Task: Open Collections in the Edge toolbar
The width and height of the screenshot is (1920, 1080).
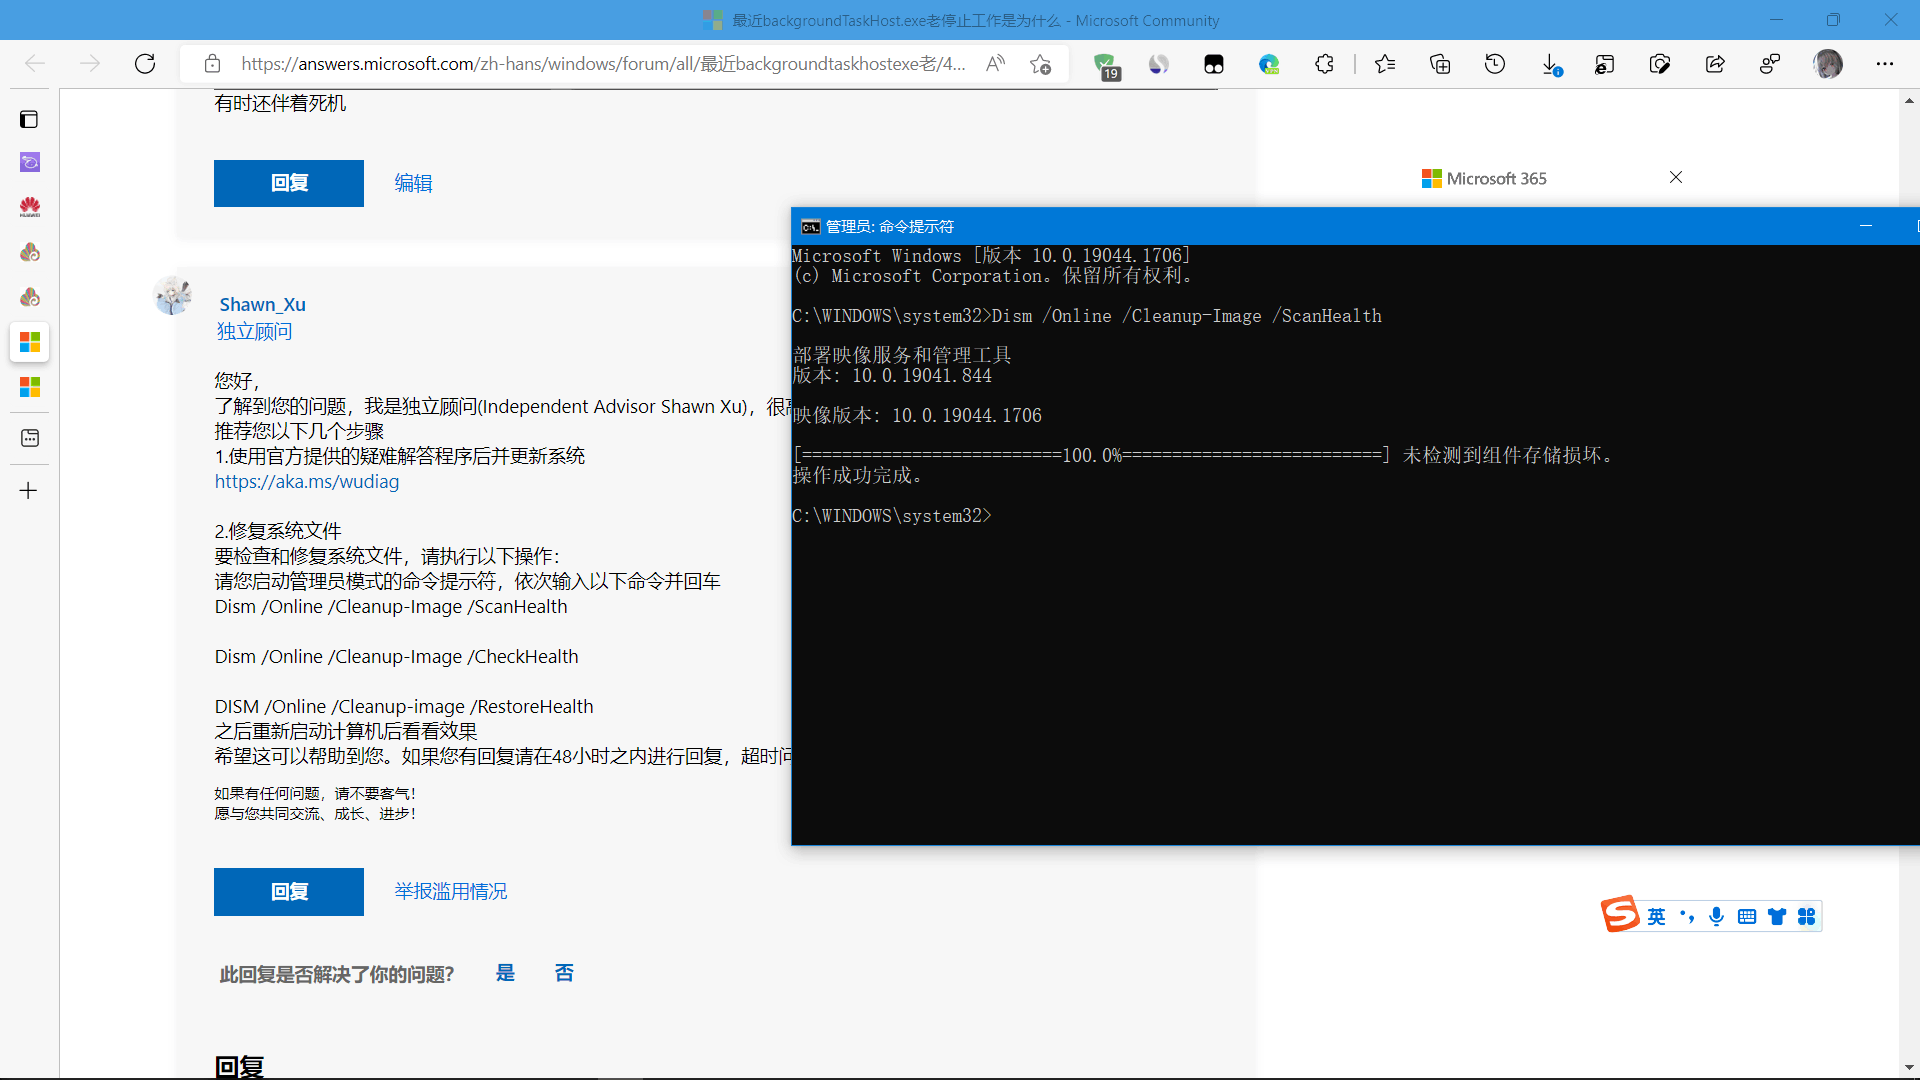Action: pos(1440,64)
